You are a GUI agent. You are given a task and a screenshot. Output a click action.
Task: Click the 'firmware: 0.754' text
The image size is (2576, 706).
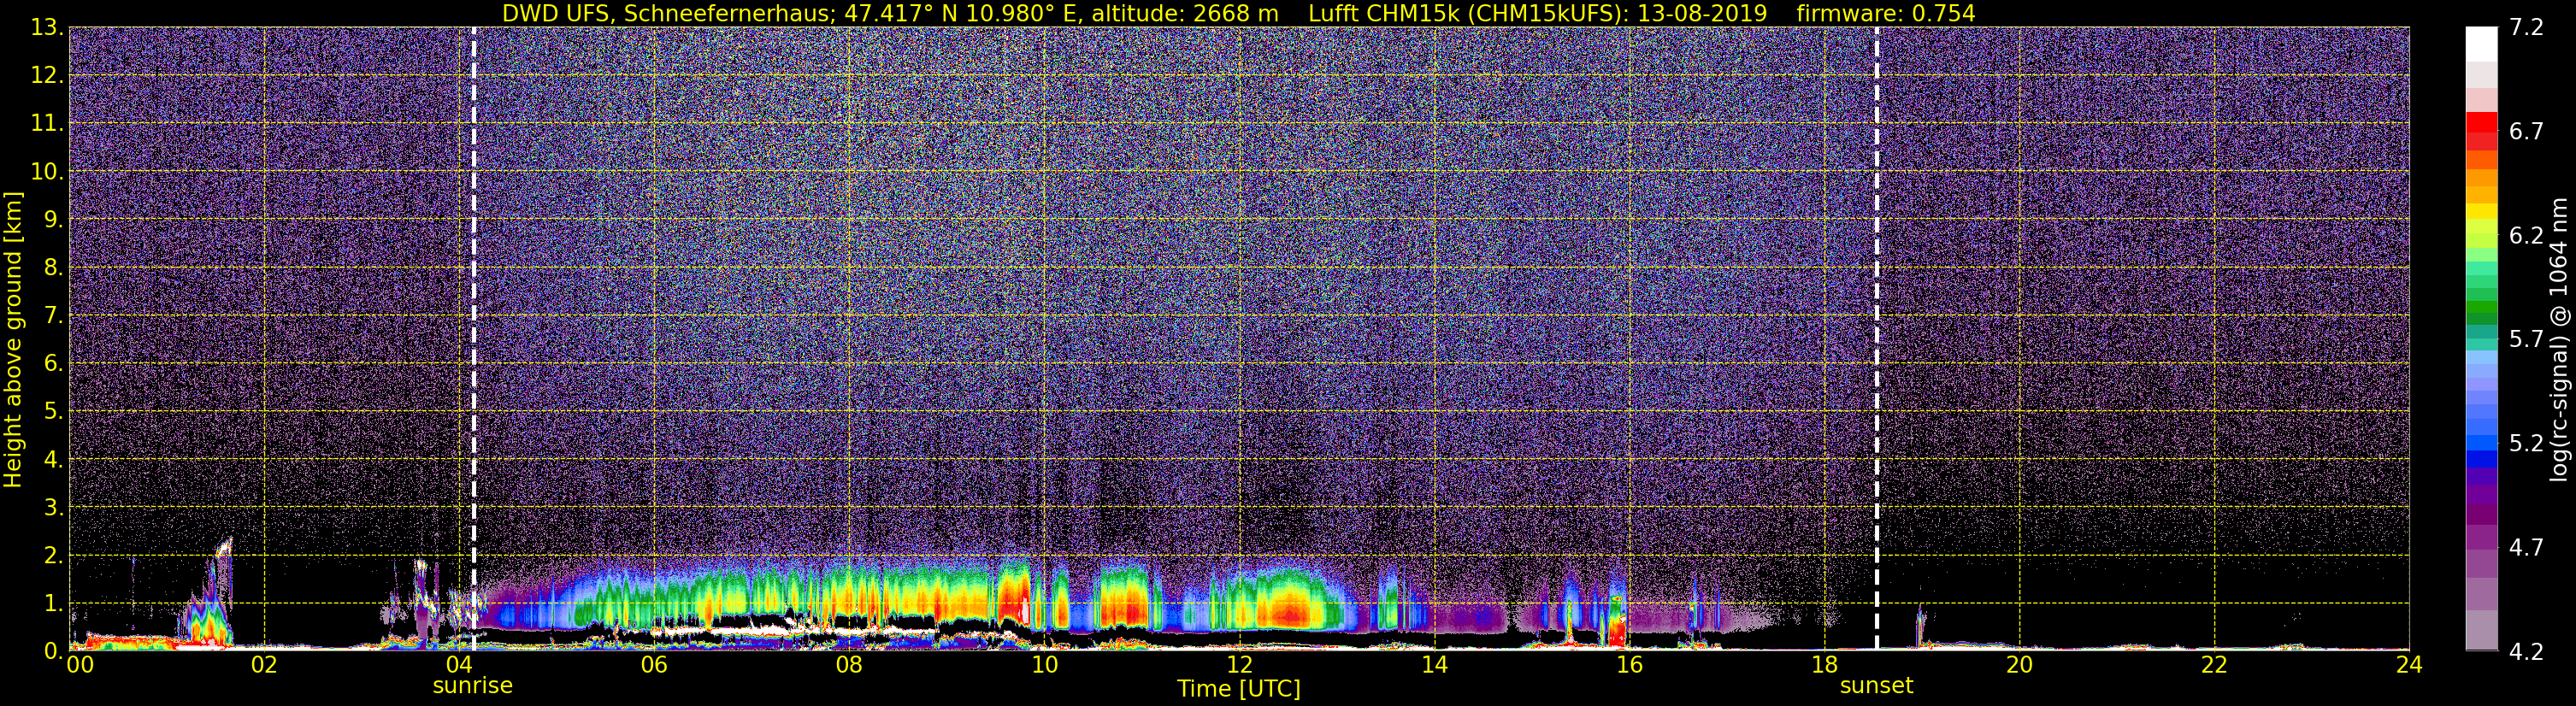coord(1885,13)
